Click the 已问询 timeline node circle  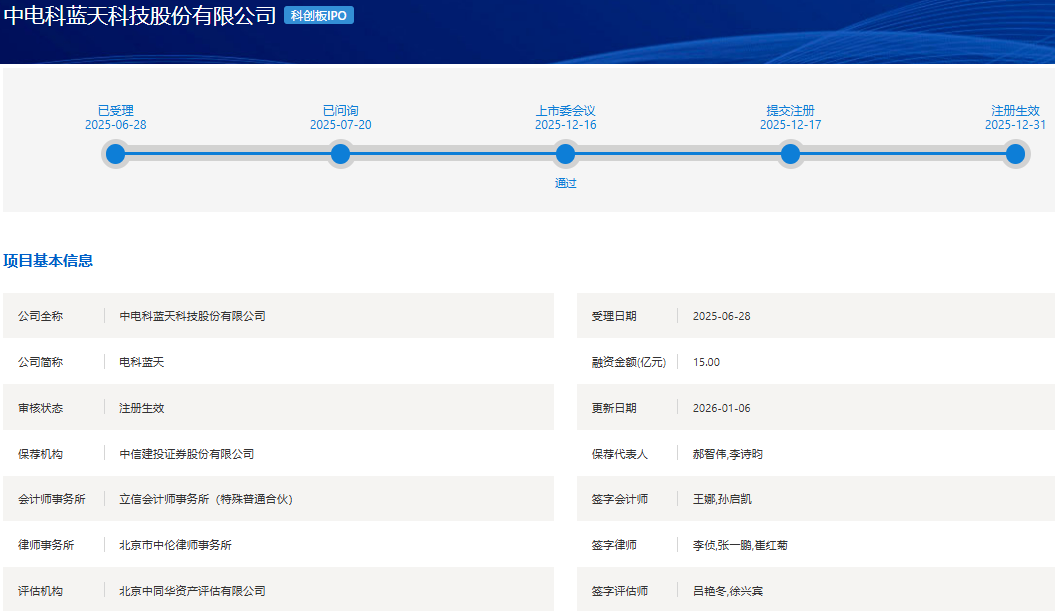[340, 154]
